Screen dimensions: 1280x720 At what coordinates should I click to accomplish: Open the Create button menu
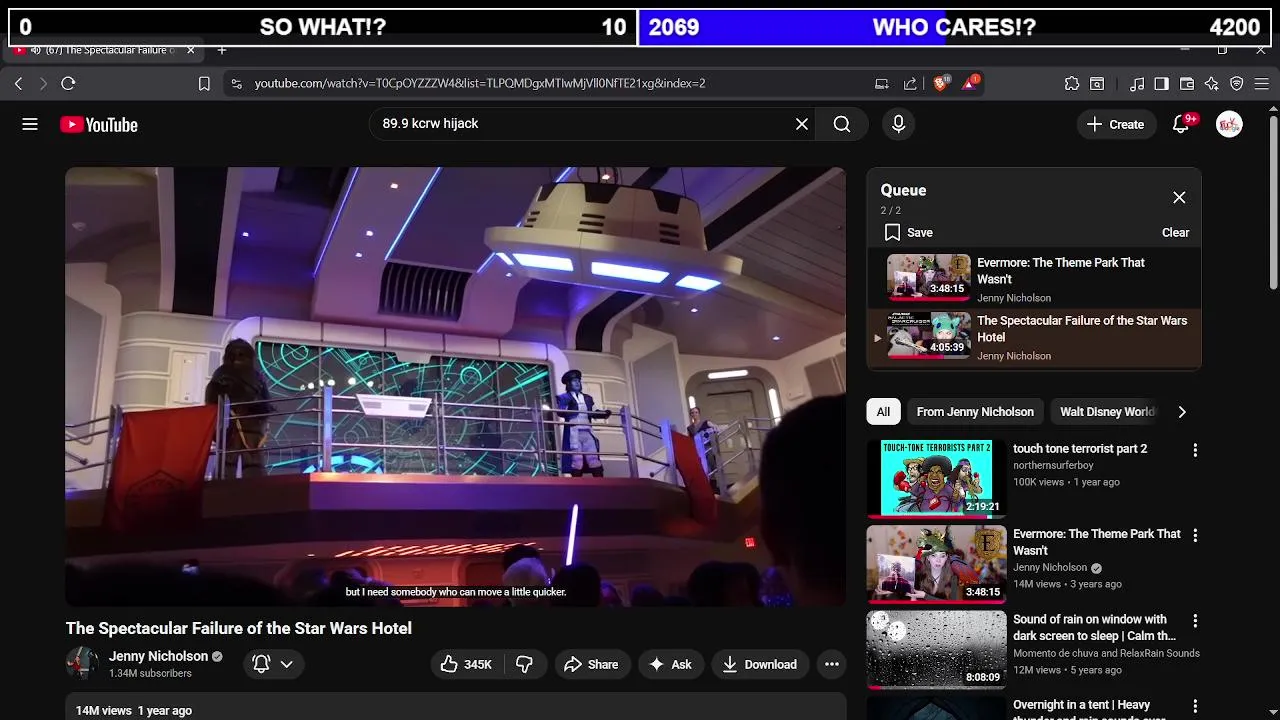pos(1115,124)
